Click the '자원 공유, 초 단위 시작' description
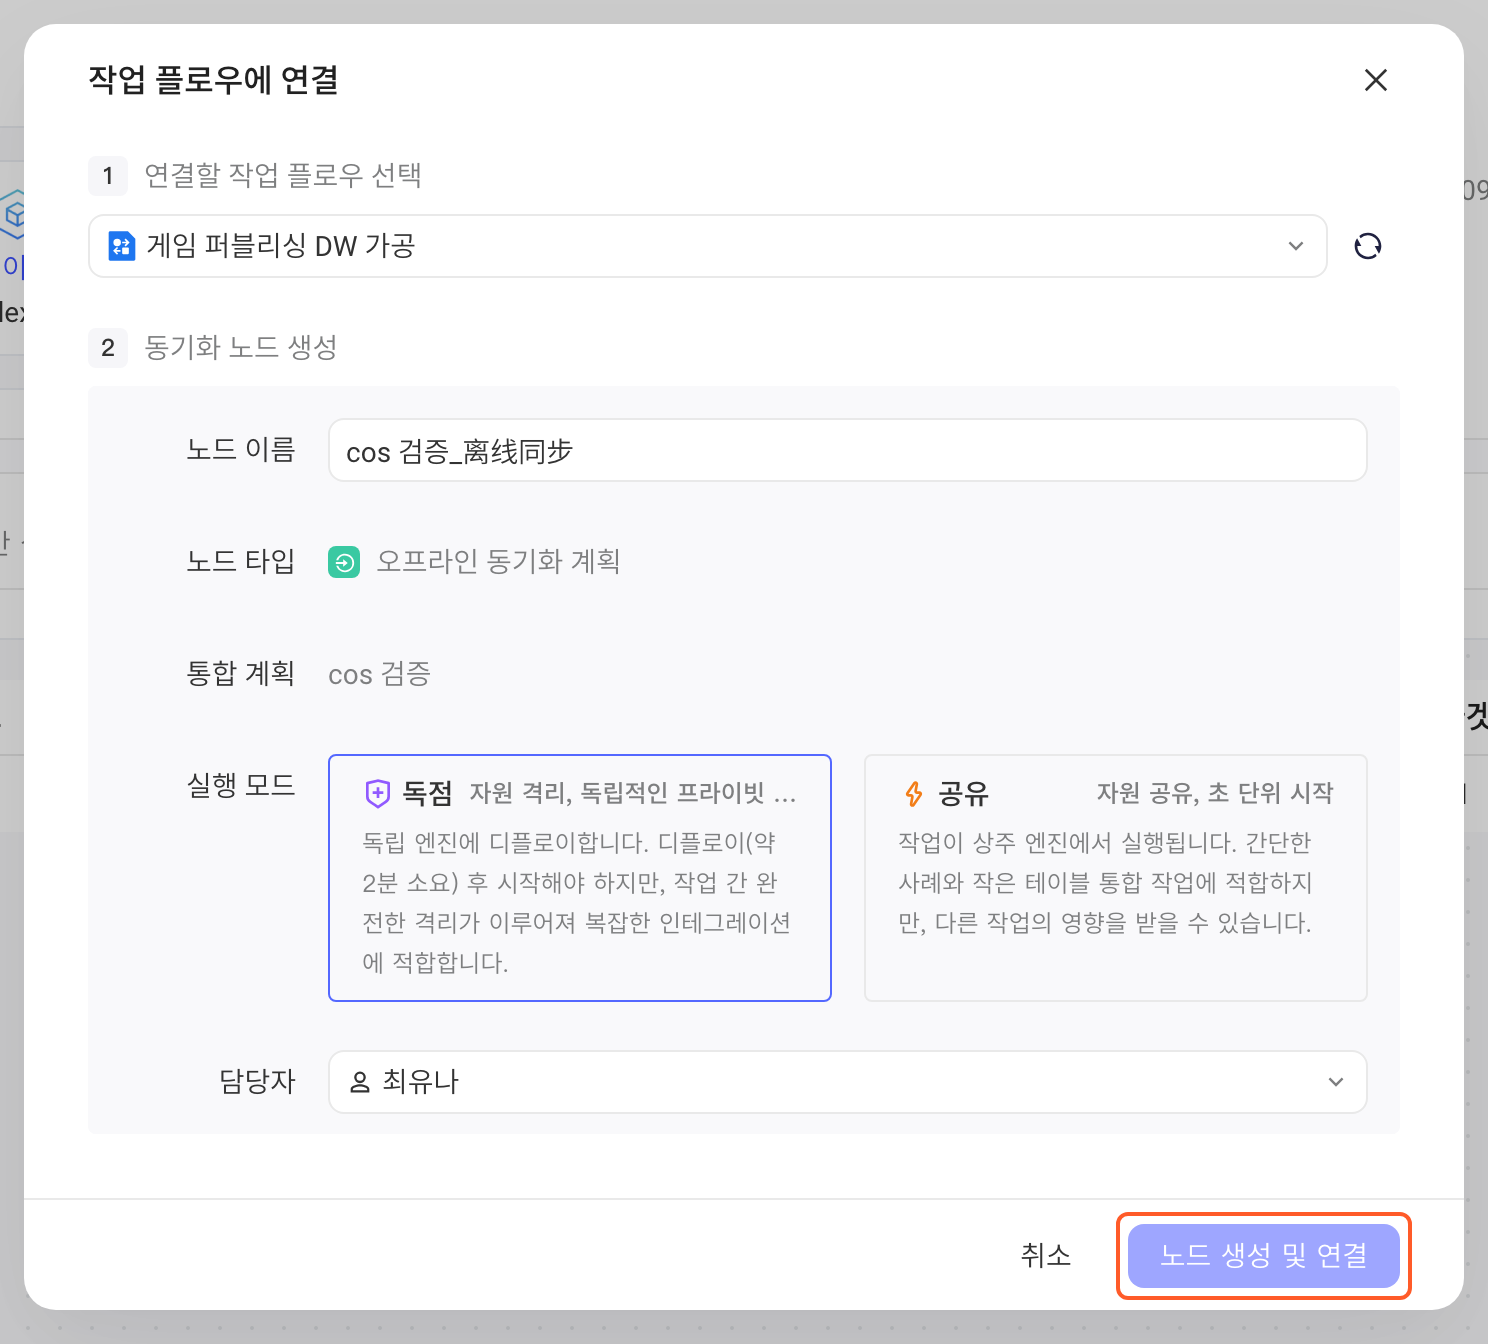Image resolution: width=1488 pixels, height=1344 pixels. [1215, 794]
